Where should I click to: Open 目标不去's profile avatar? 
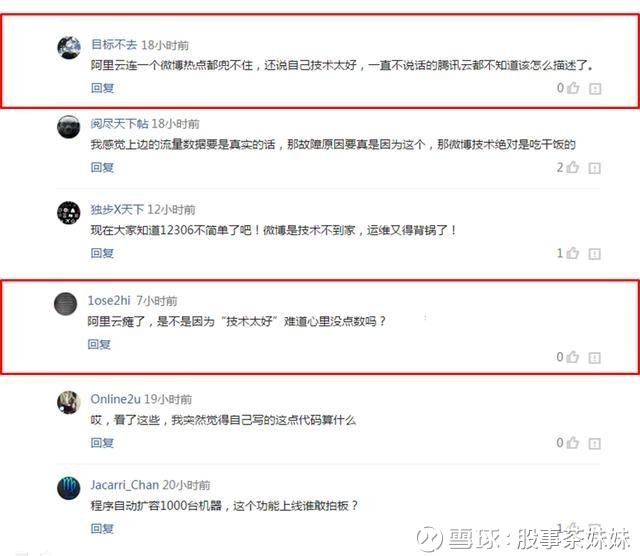pyautogui.click(x=69, y=47)
